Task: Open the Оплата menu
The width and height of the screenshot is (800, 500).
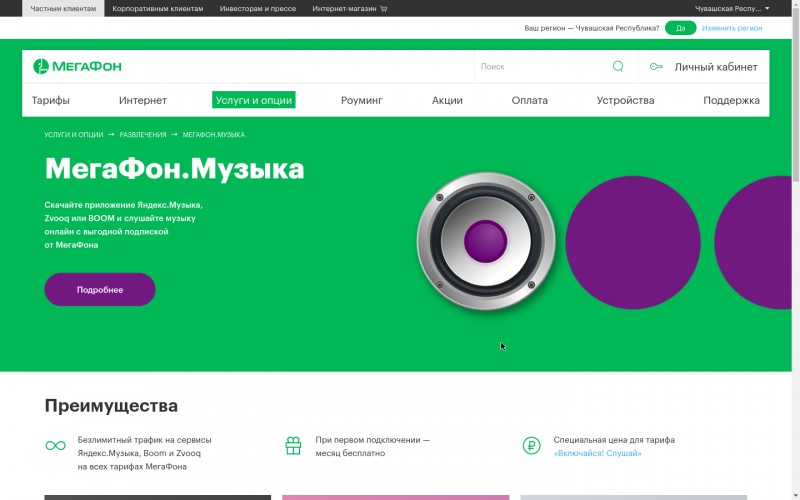Action: 530,101
